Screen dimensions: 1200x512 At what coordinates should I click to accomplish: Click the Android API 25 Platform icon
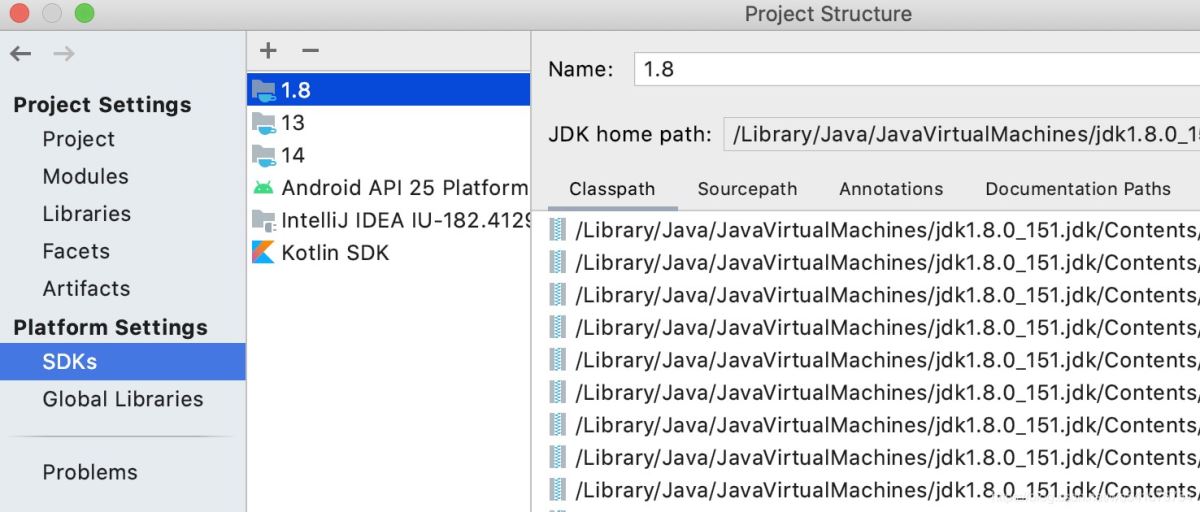[264, 187]
